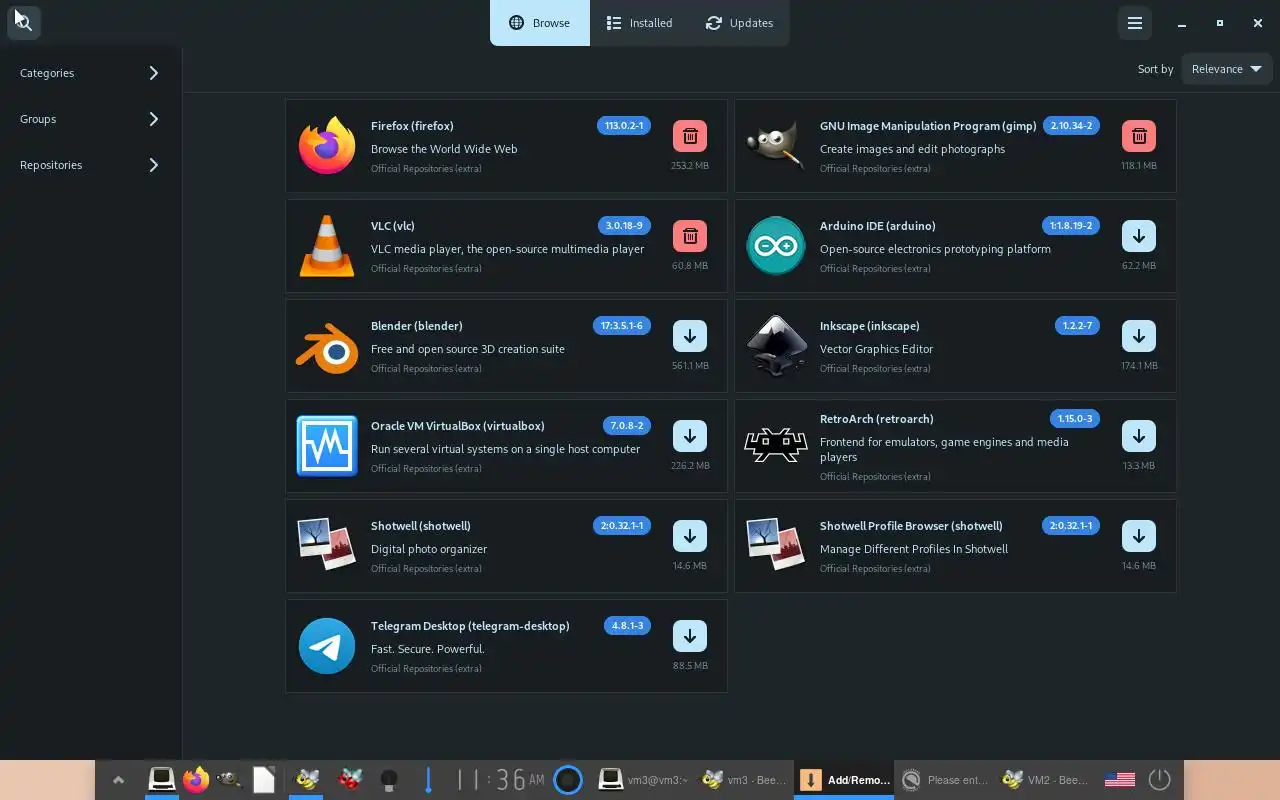Click the Arduino IDE logo
The image size is (1280, 800).
coord(776,246)
